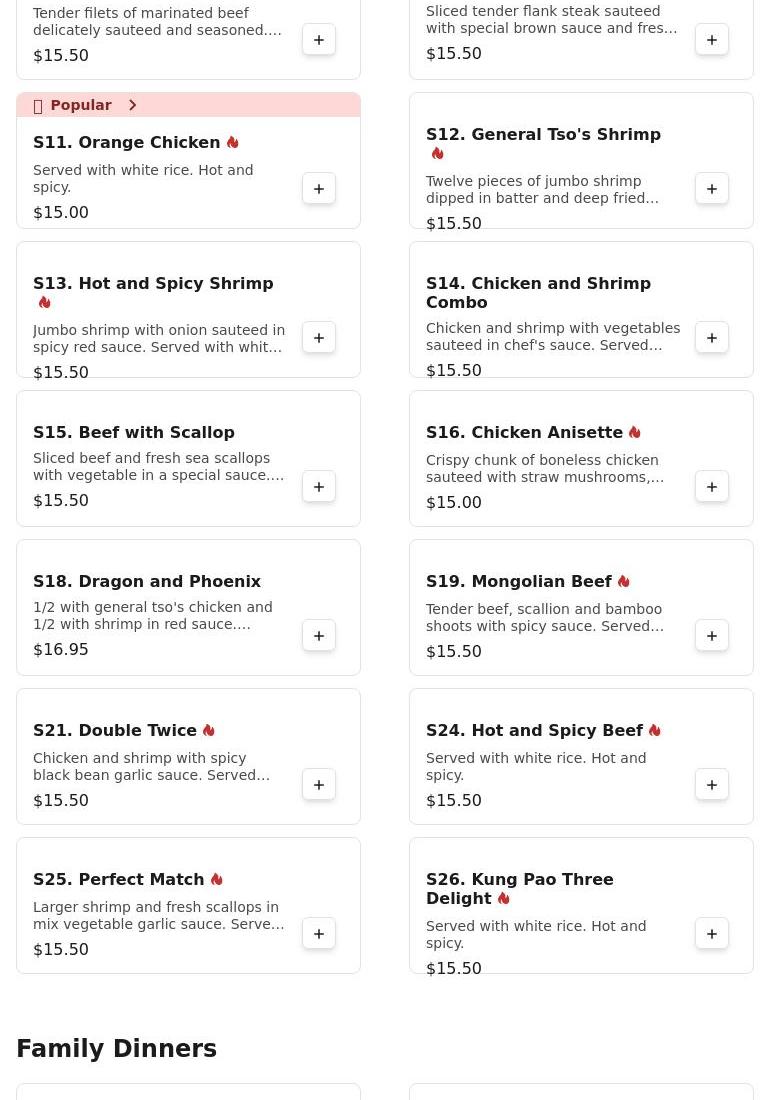Add Dragon and Phoenix S18
The height and width of the screenshot is (1100, 770).
tap(318, 635)
